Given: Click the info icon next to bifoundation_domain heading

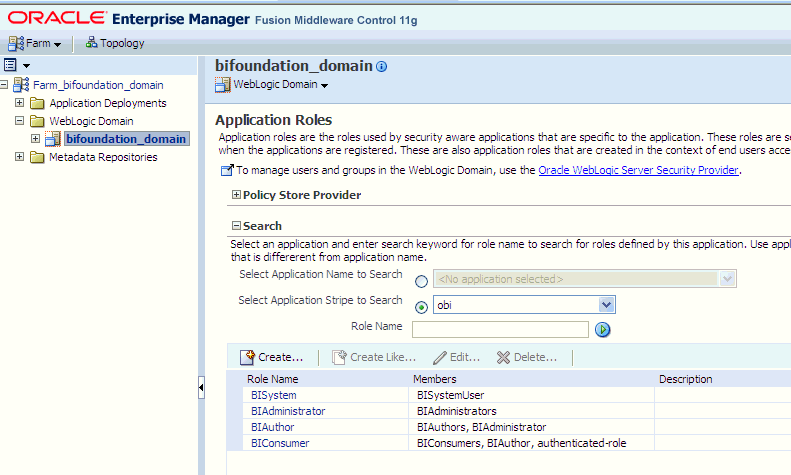Looking at the screenshot, I should point(382,67).
